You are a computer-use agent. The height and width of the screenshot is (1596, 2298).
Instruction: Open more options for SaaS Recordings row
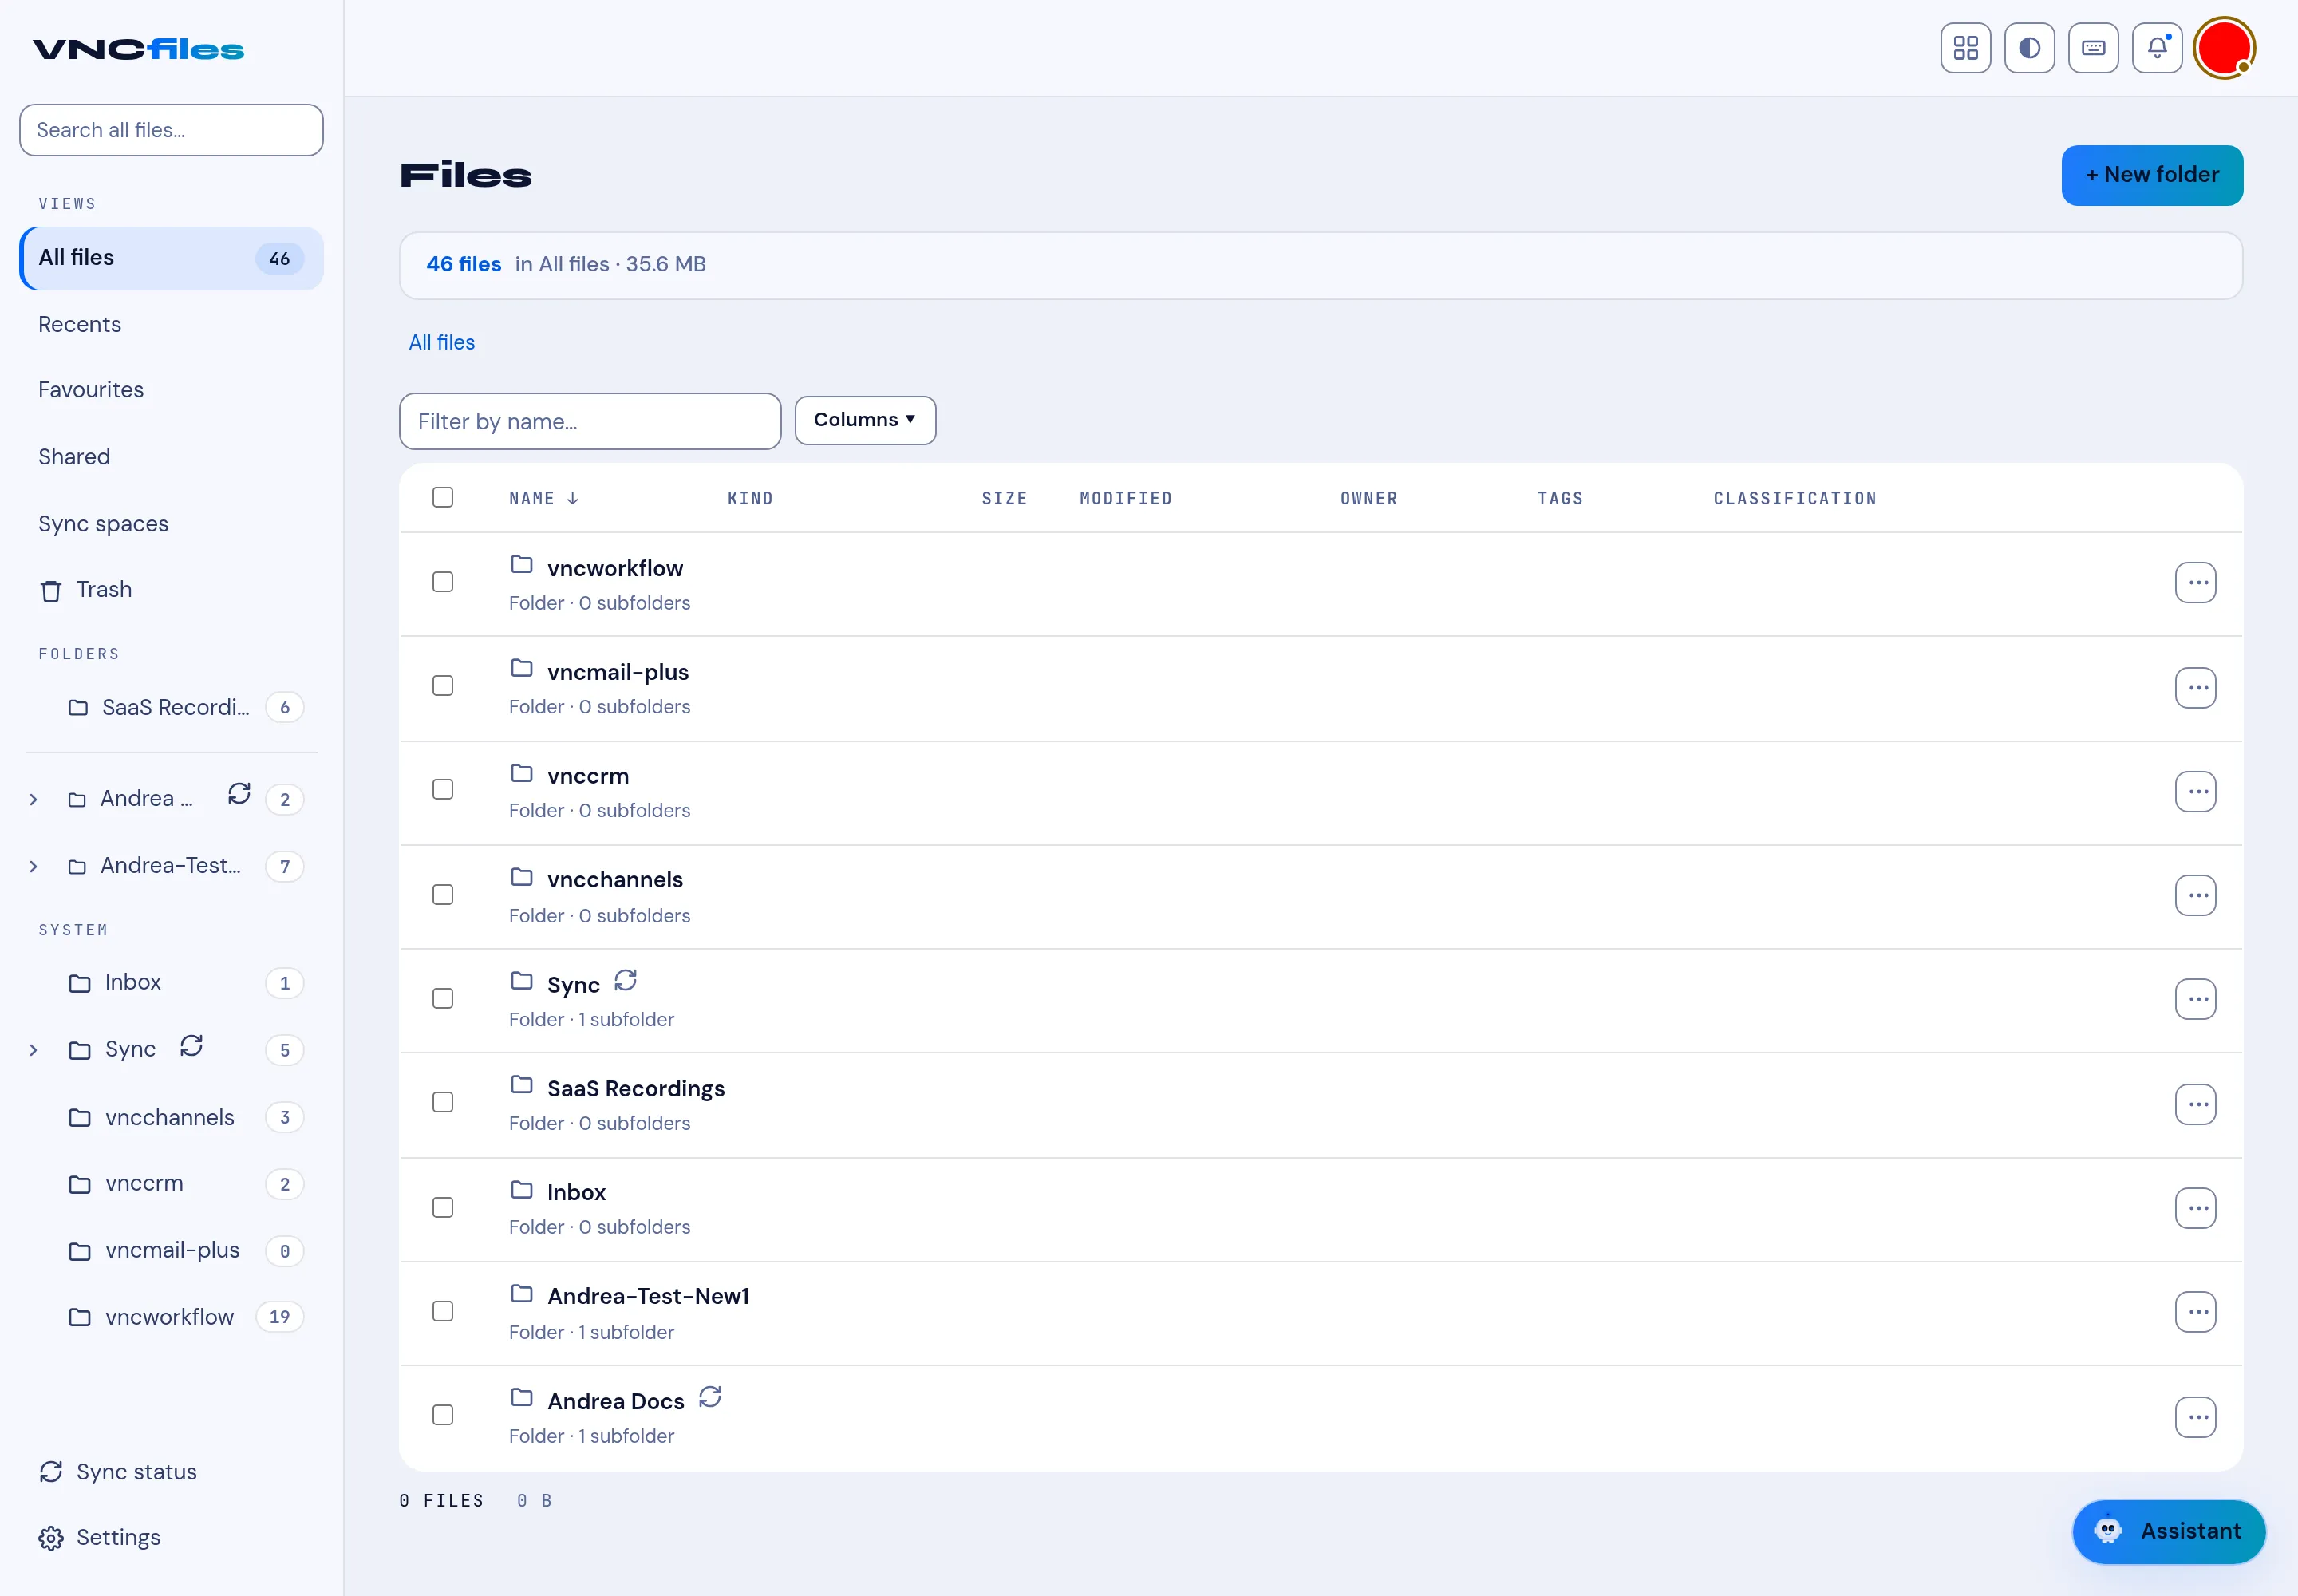pos(2195,1104)
